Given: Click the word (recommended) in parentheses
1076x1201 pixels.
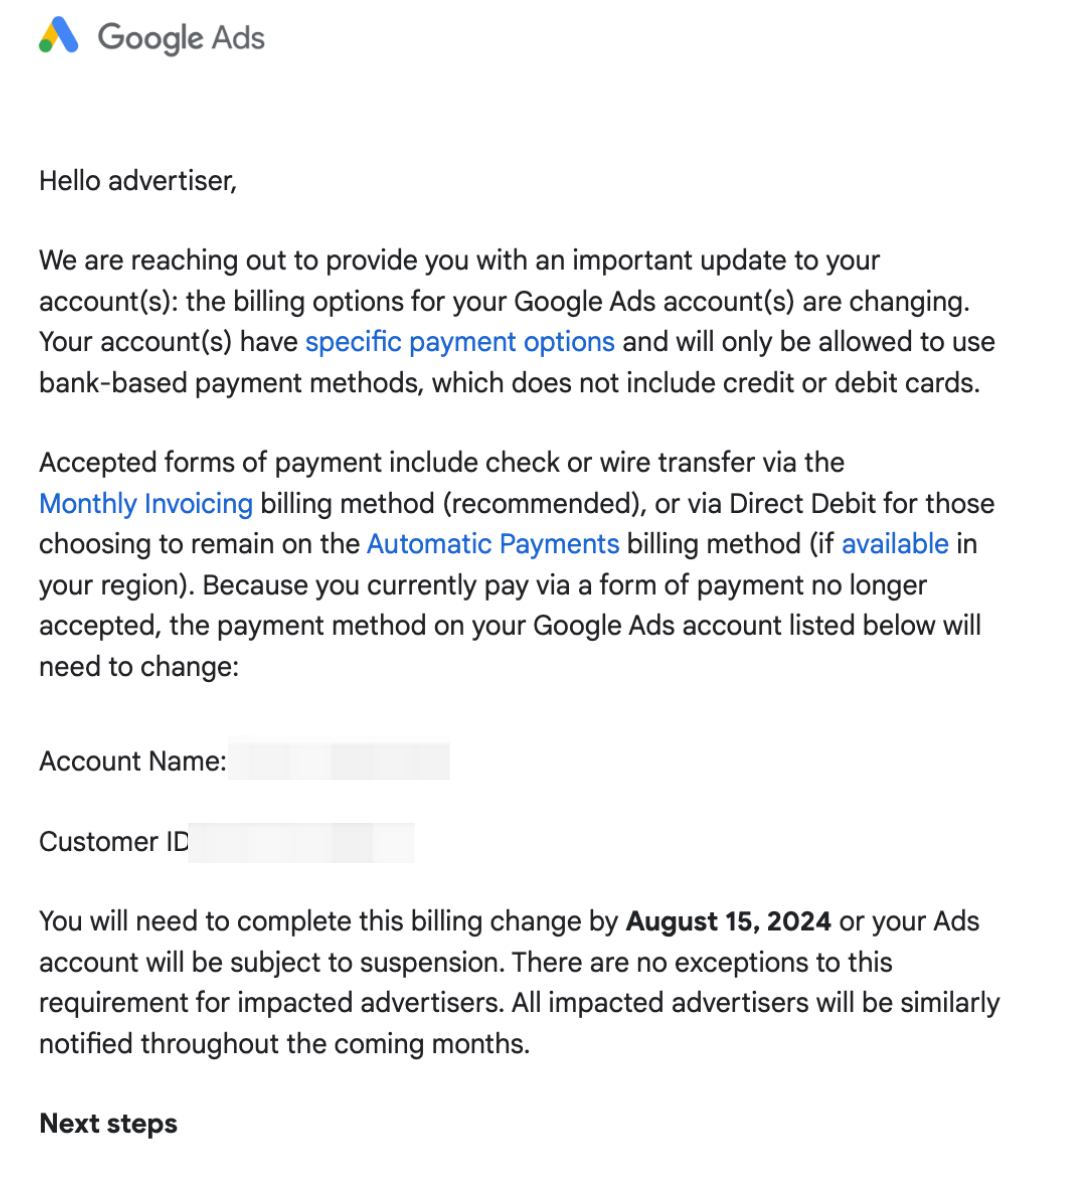Looking at the screenshot, I should click(544, 503).
